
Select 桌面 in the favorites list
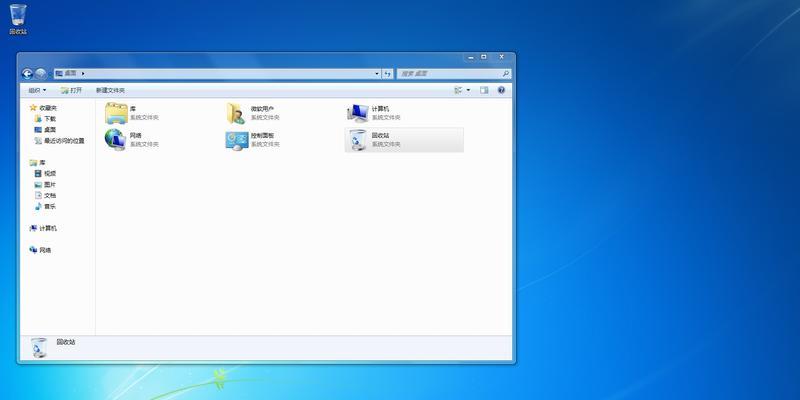(x=45, y=130)
